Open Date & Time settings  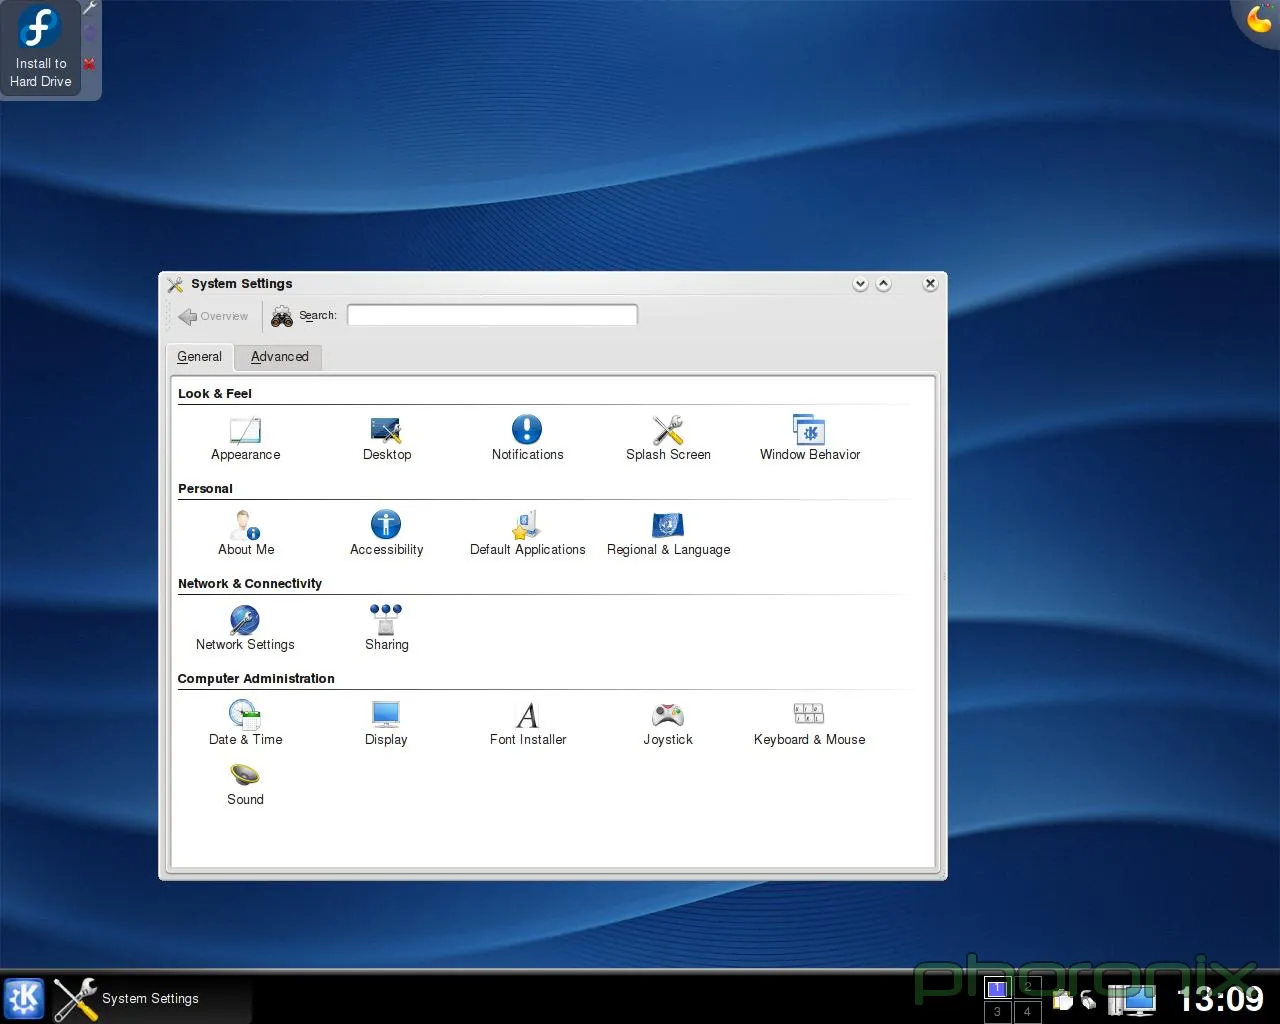click(x=245, y=723)
